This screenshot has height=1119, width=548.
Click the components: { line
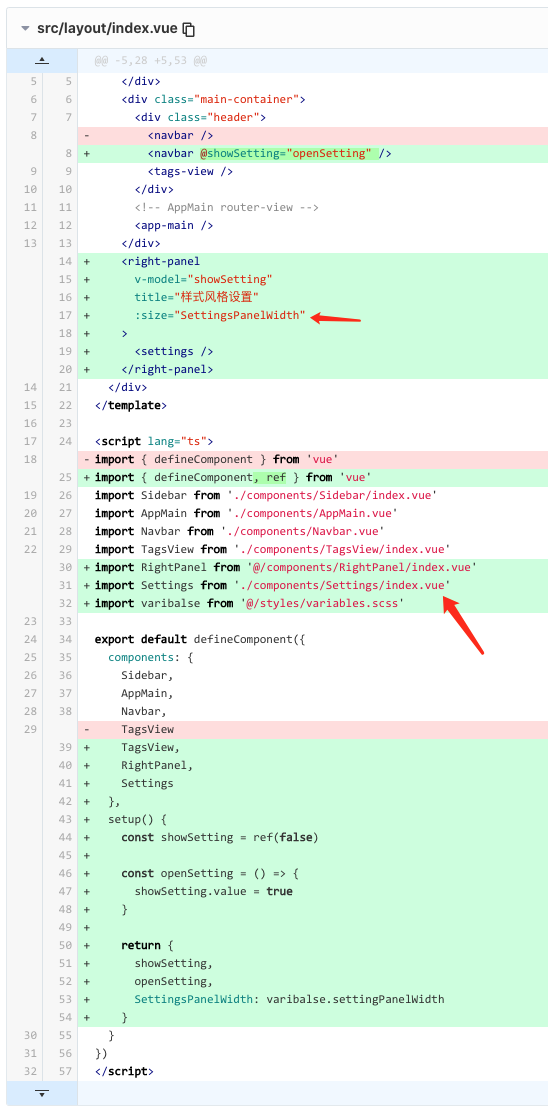point(313,657)
